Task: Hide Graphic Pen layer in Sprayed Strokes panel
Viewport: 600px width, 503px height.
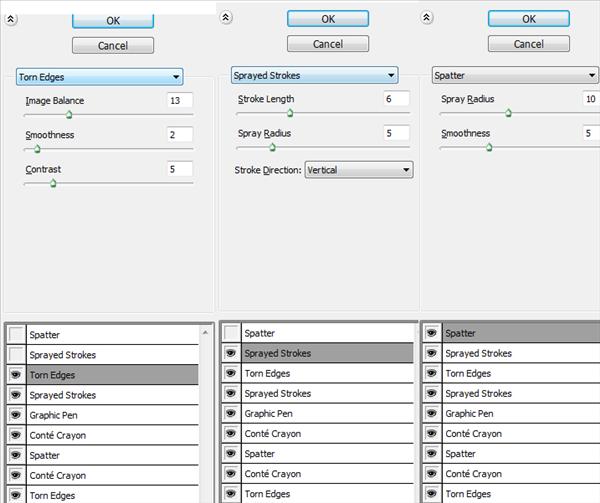Action: pos(231,413)
